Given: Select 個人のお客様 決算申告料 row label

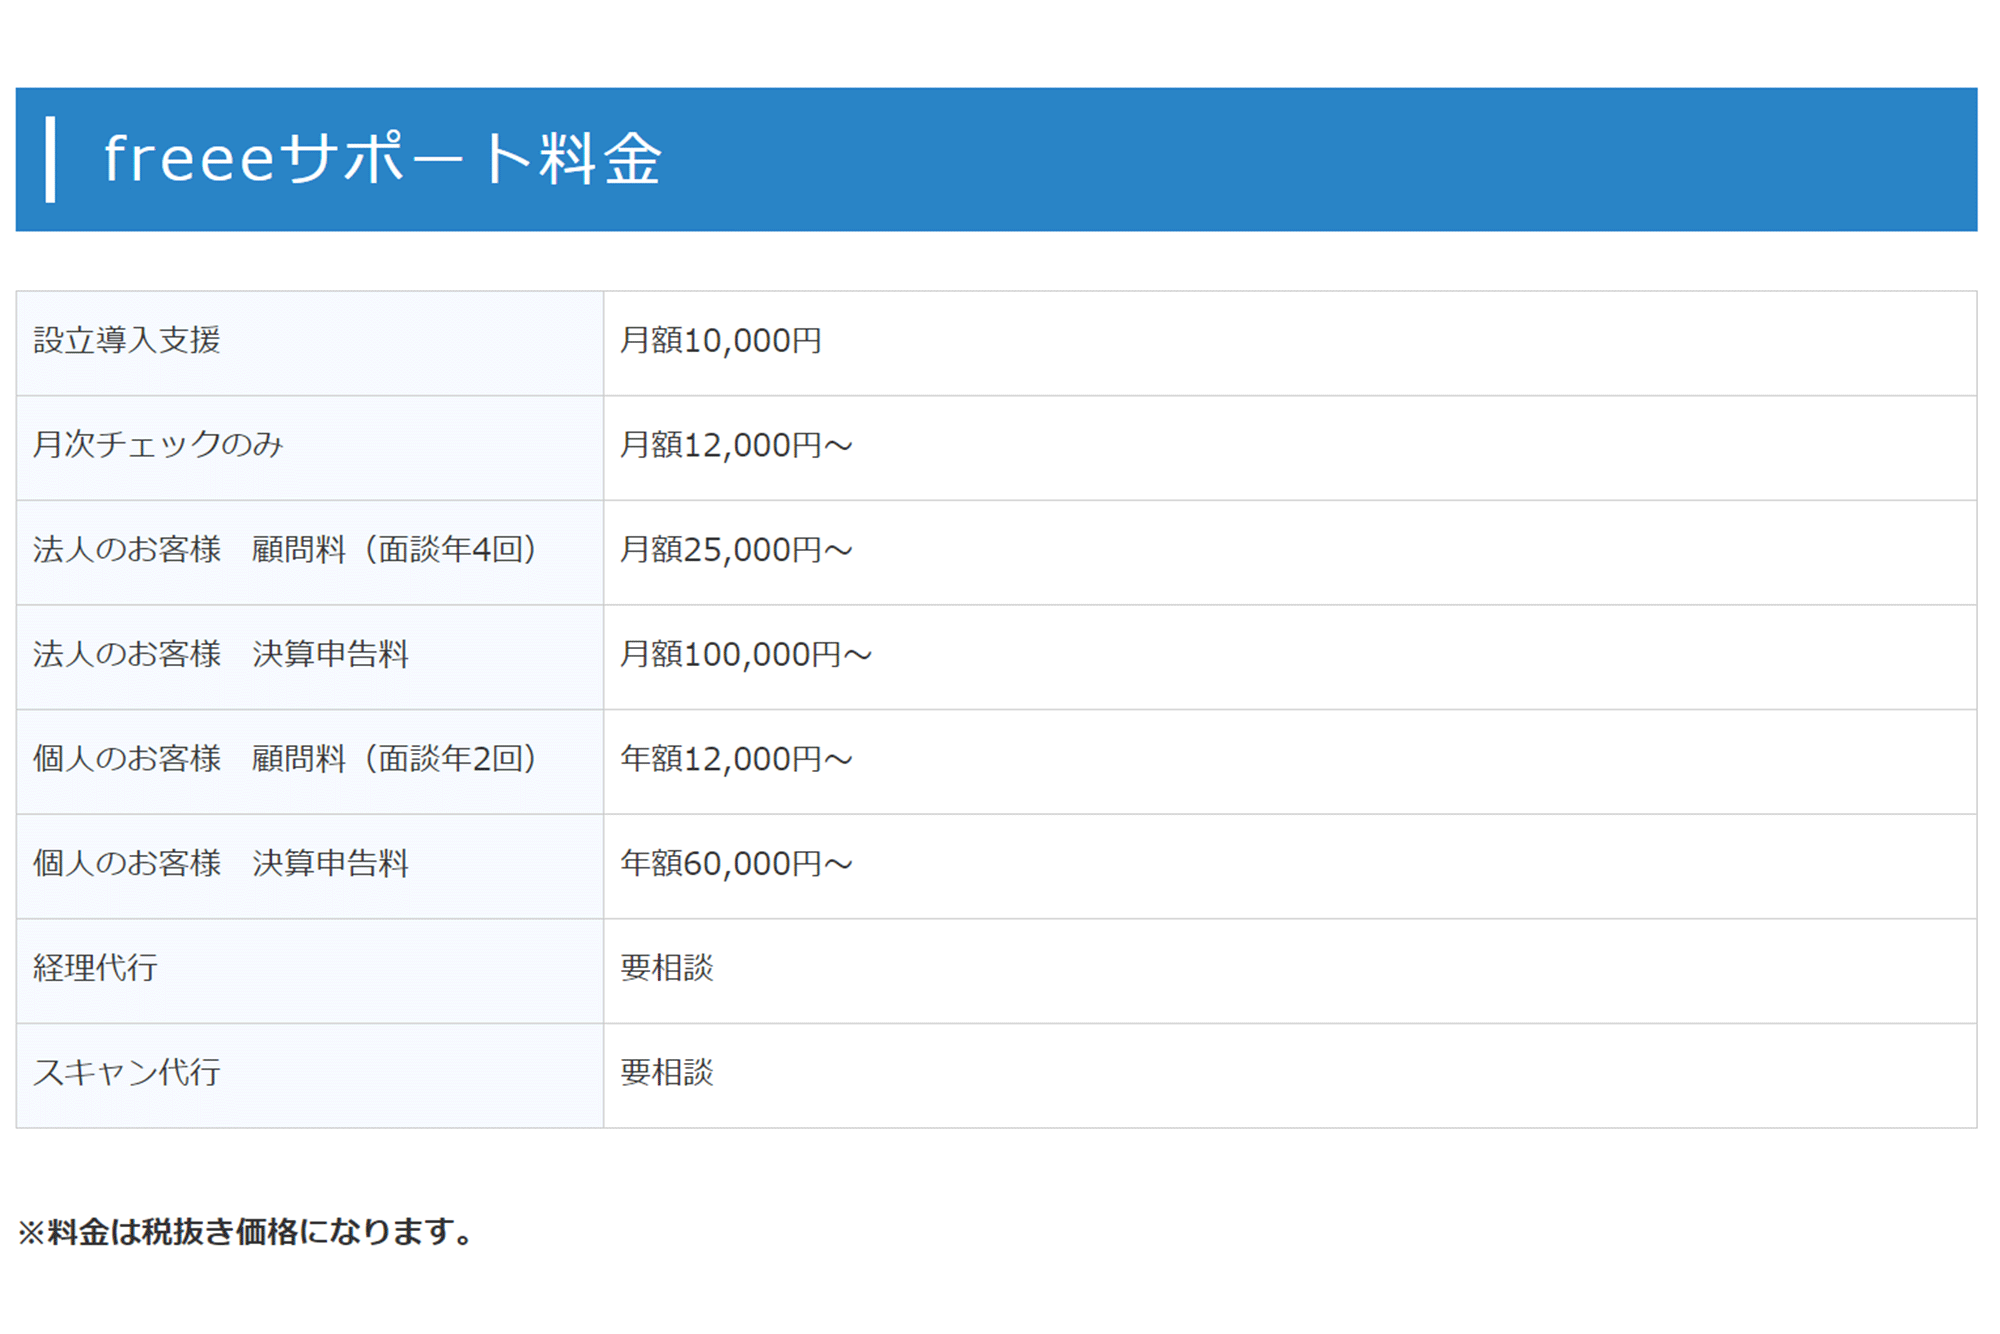Looking at the screenshot, I should point(221,863).
